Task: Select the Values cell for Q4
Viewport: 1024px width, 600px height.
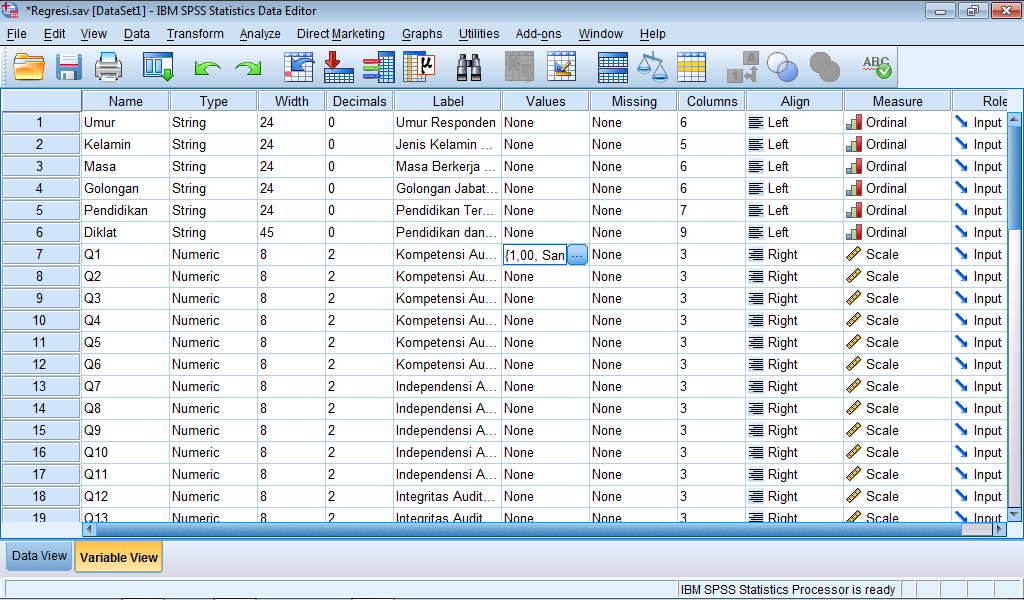Action: (x=545, y=321)
